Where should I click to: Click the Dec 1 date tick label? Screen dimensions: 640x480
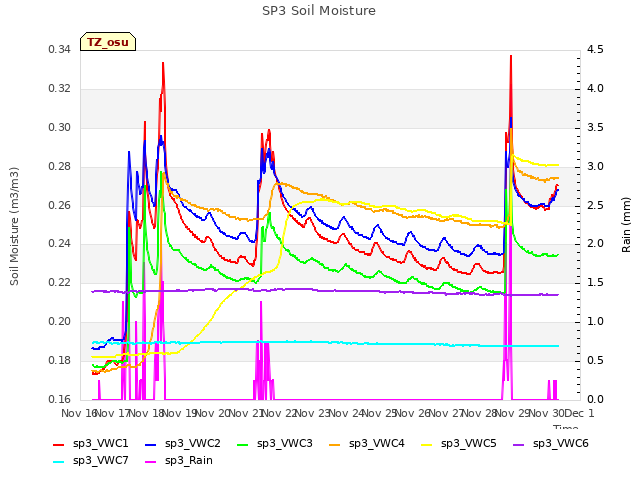click(x=579, y=413)
